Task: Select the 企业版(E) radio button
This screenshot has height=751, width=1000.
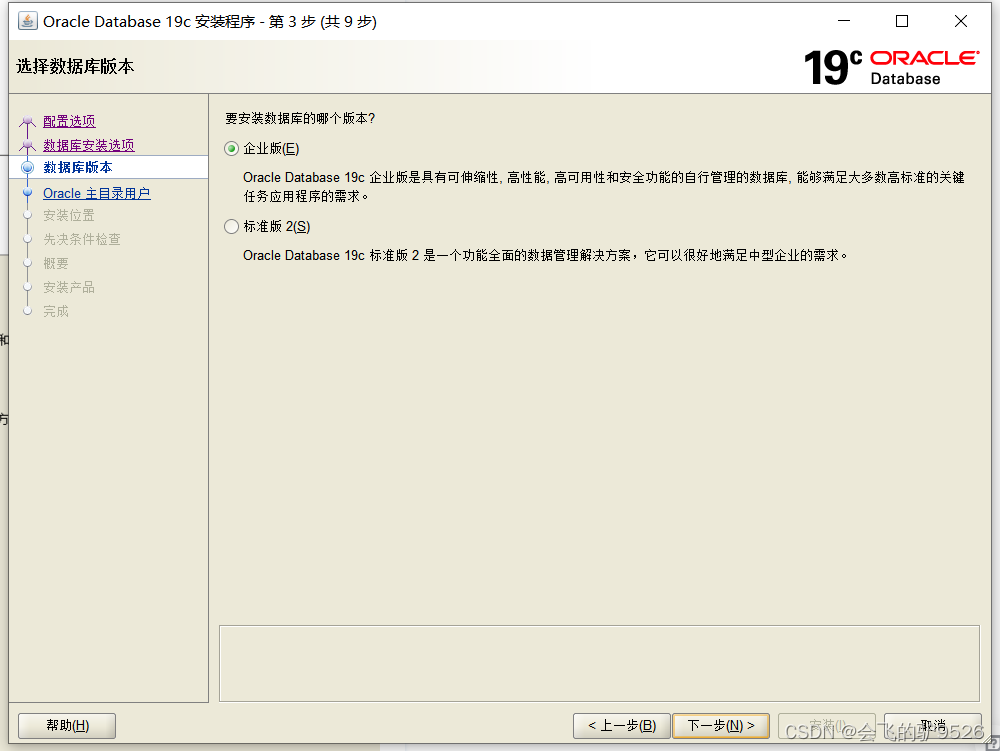Action: tap(230, 148)
